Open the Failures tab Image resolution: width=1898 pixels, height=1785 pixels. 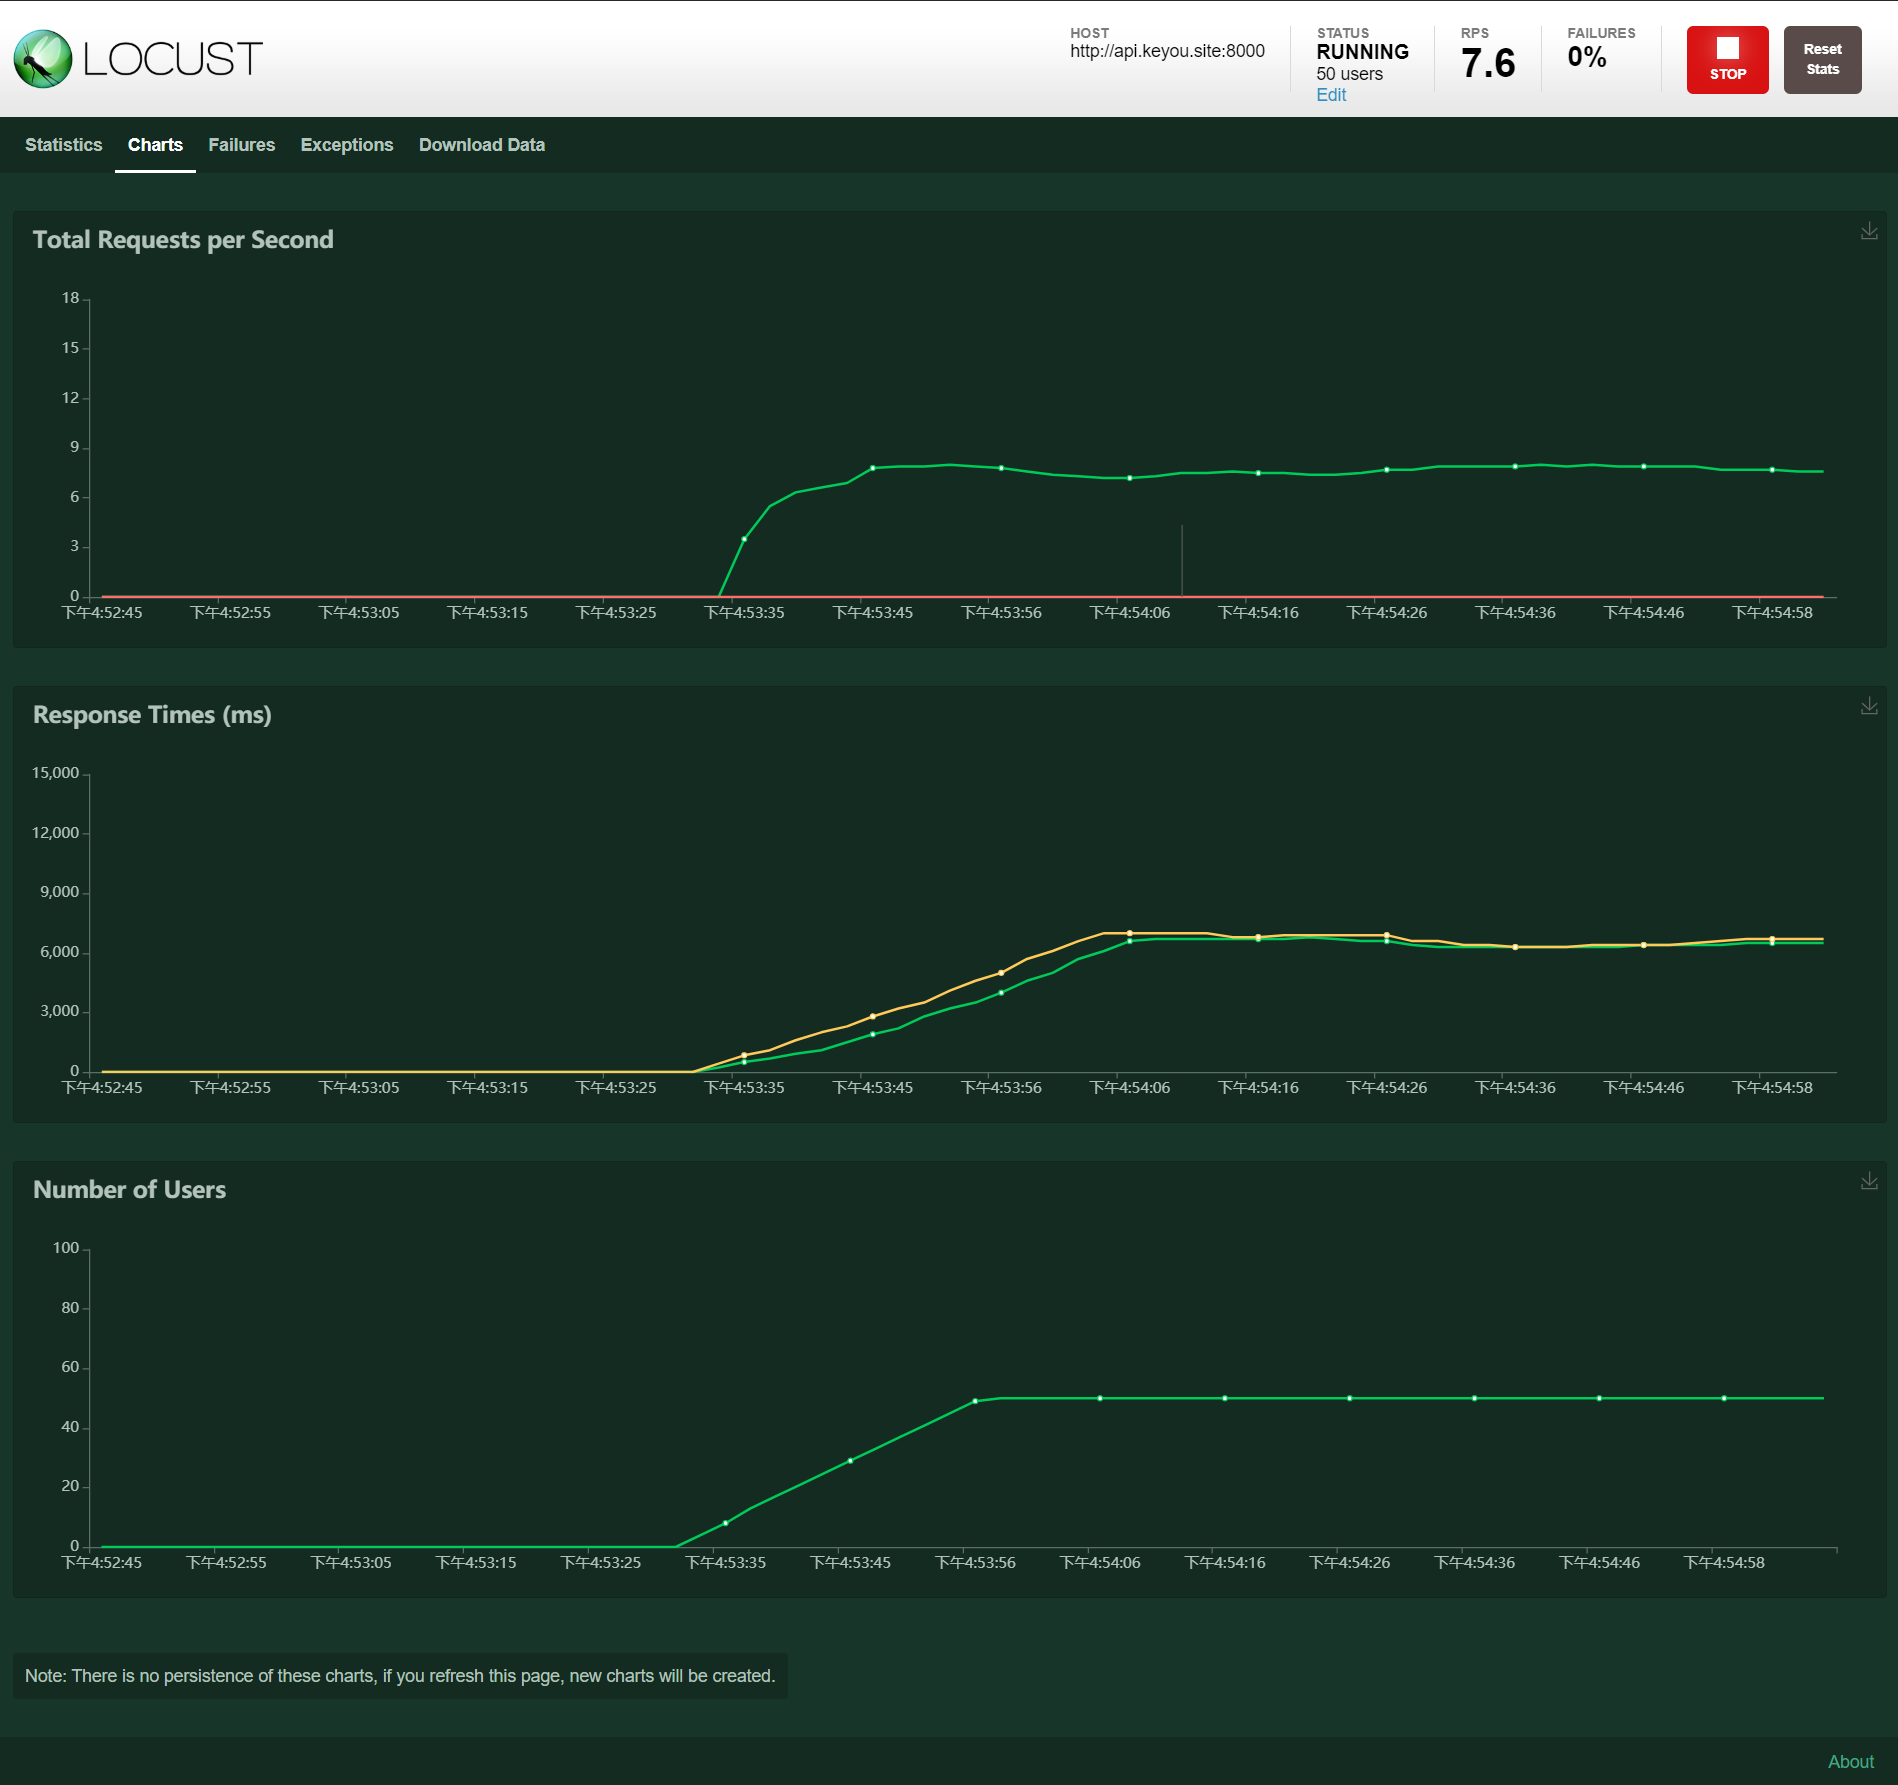point(241,145)
